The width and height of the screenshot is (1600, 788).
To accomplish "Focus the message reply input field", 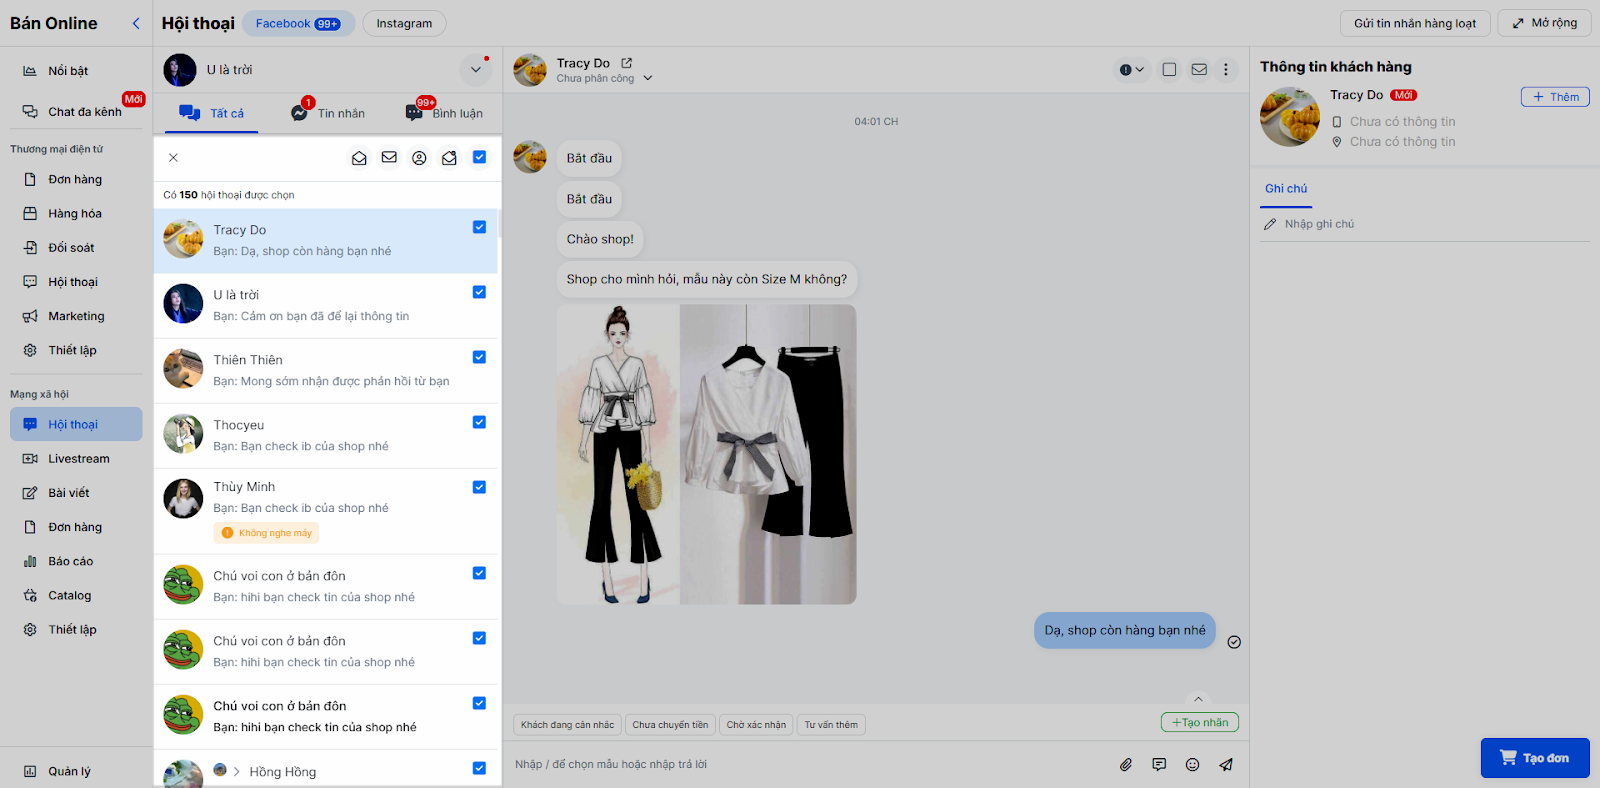I will point(810,765).
